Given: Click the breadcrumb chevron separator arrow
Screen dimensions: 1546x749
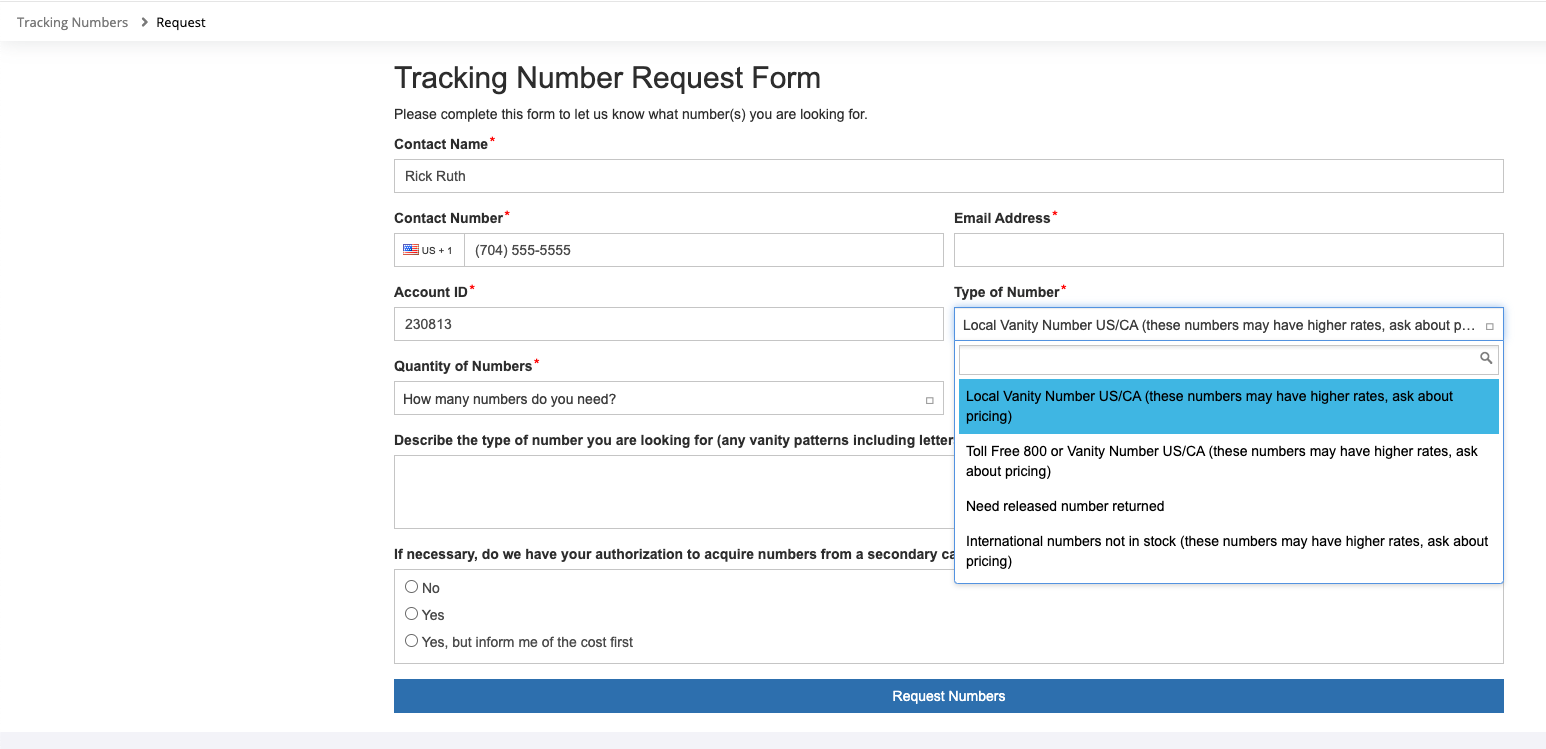Looking at the screenshot, I should (x=143, y=22).
